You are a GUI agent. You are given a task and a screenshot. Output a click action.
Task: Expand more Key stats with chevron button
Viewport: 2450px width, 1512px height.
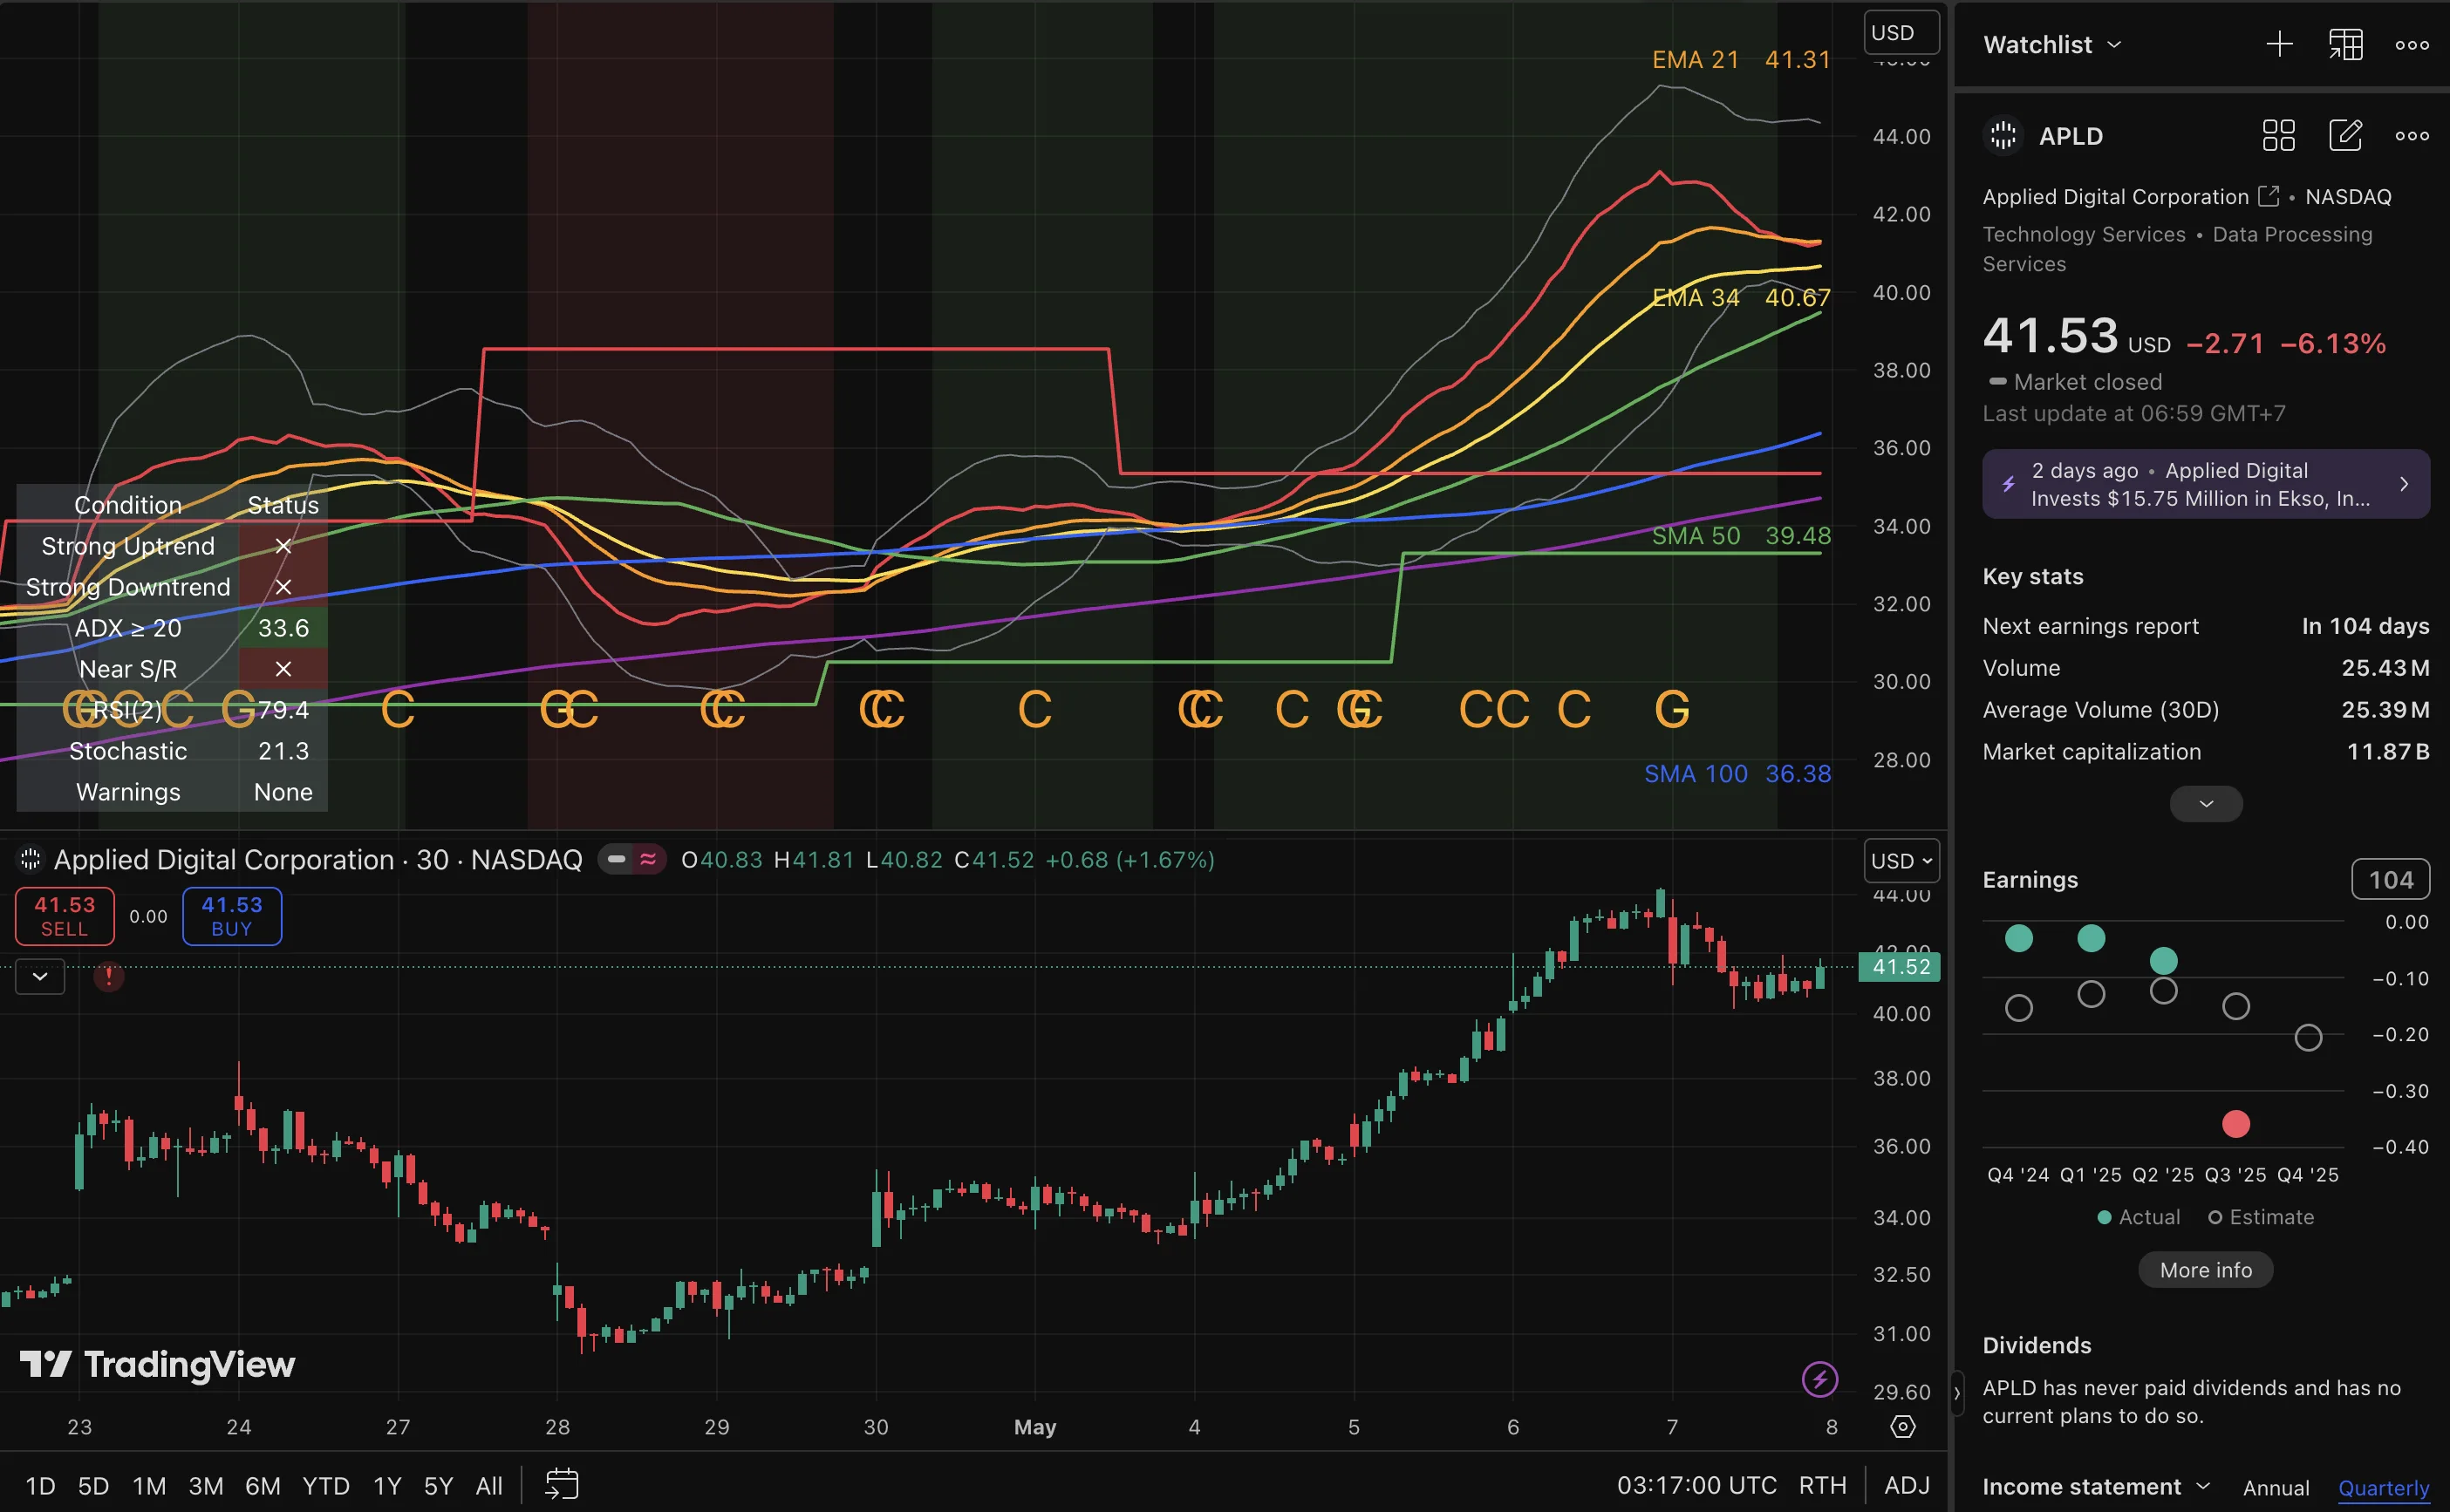[2206, 804]
